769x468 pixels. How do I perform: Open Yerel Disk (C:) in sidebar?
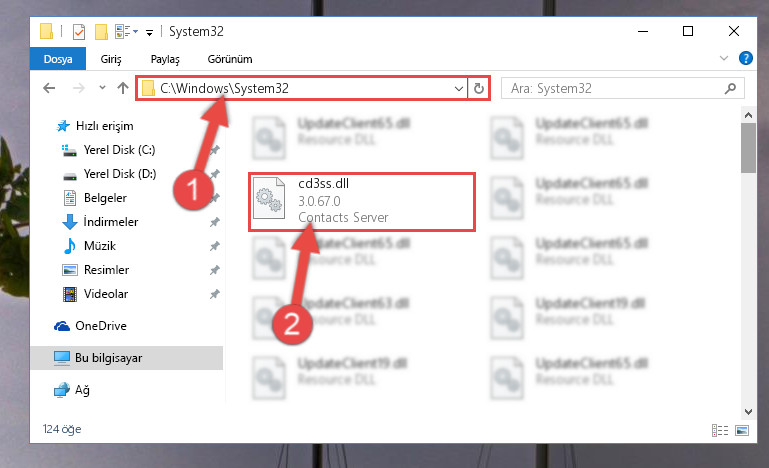(119, 150)
